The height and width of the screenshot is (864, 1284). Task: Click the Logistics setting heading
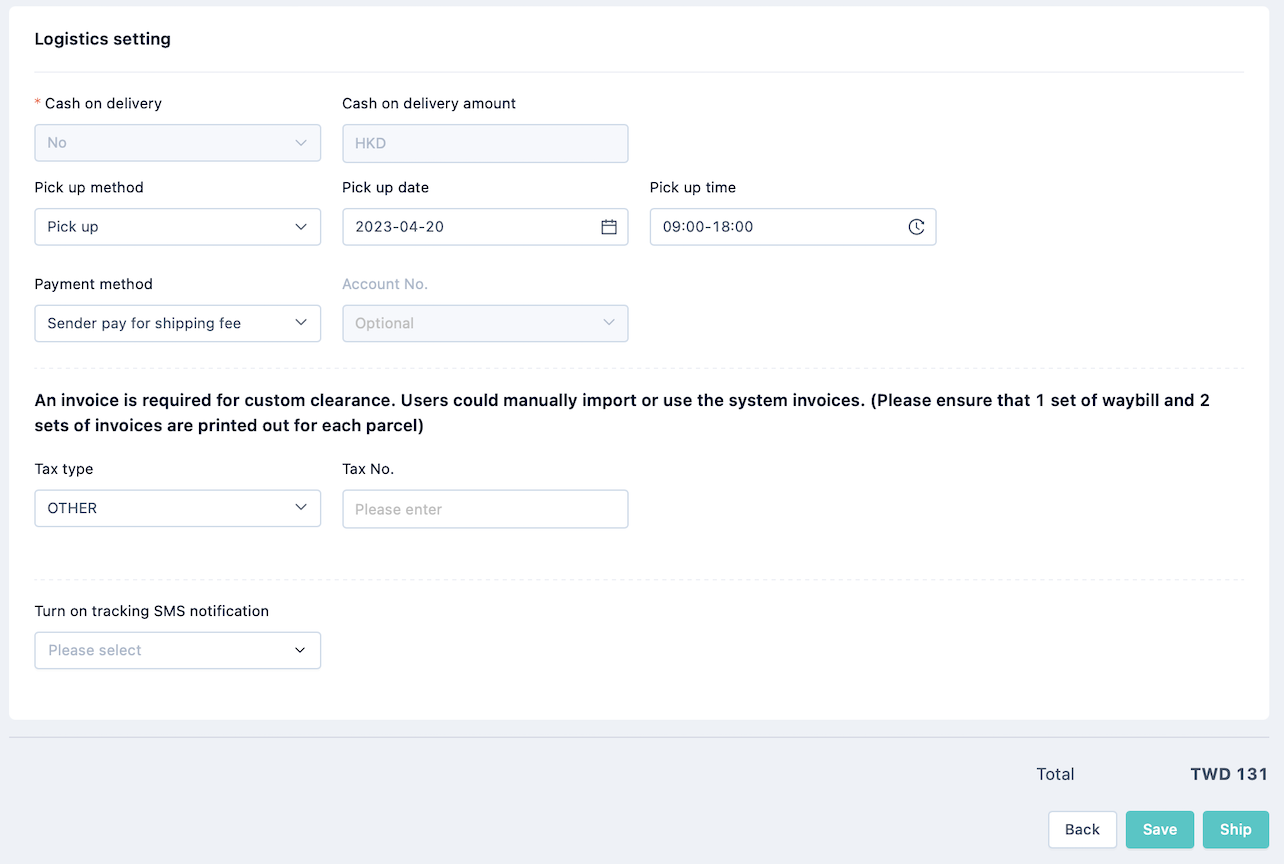click(x=103, y=39)
